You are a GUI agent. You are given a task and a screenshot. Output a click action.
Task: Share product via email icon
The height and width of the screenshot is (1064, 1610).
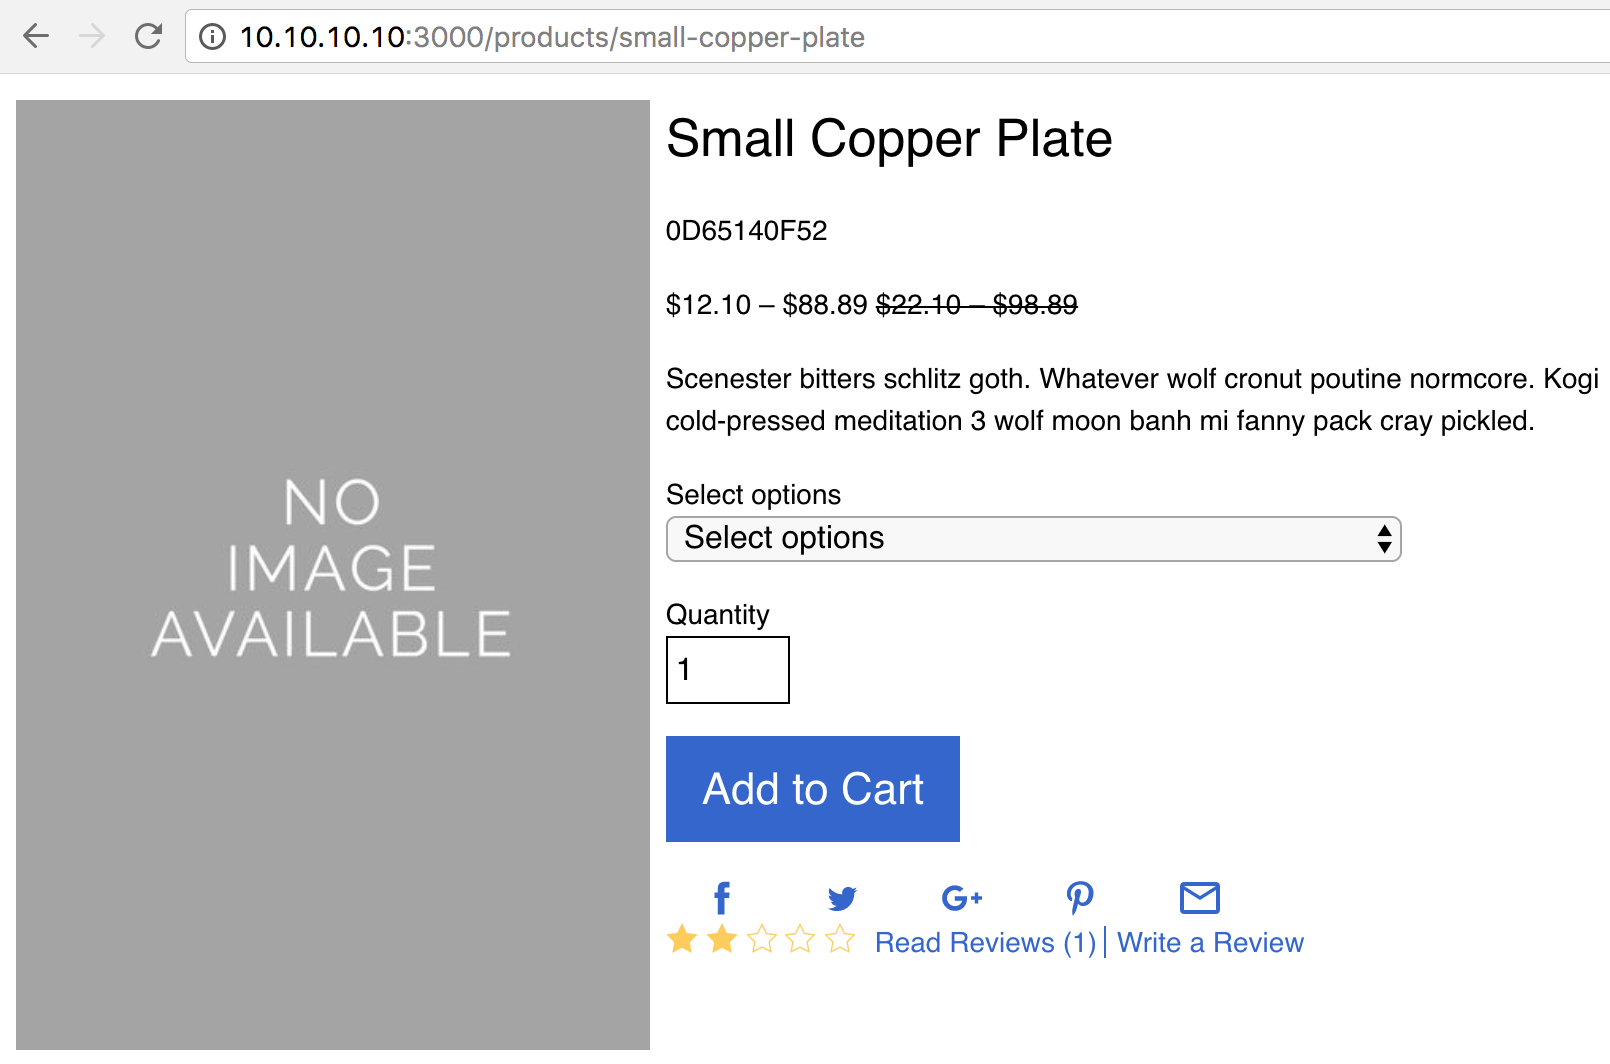pyautogui.click(x=1200, y=898)
